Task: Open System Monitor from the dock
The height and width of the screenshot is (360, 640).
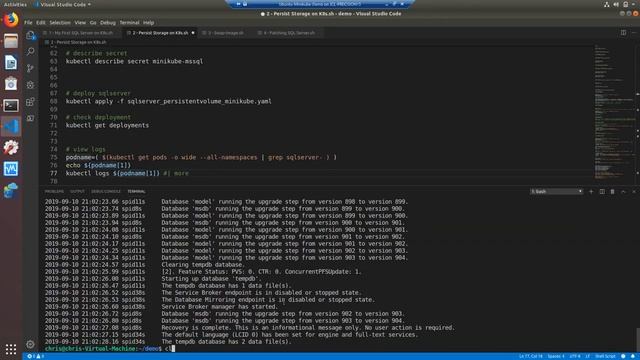Action: point(11,169)
